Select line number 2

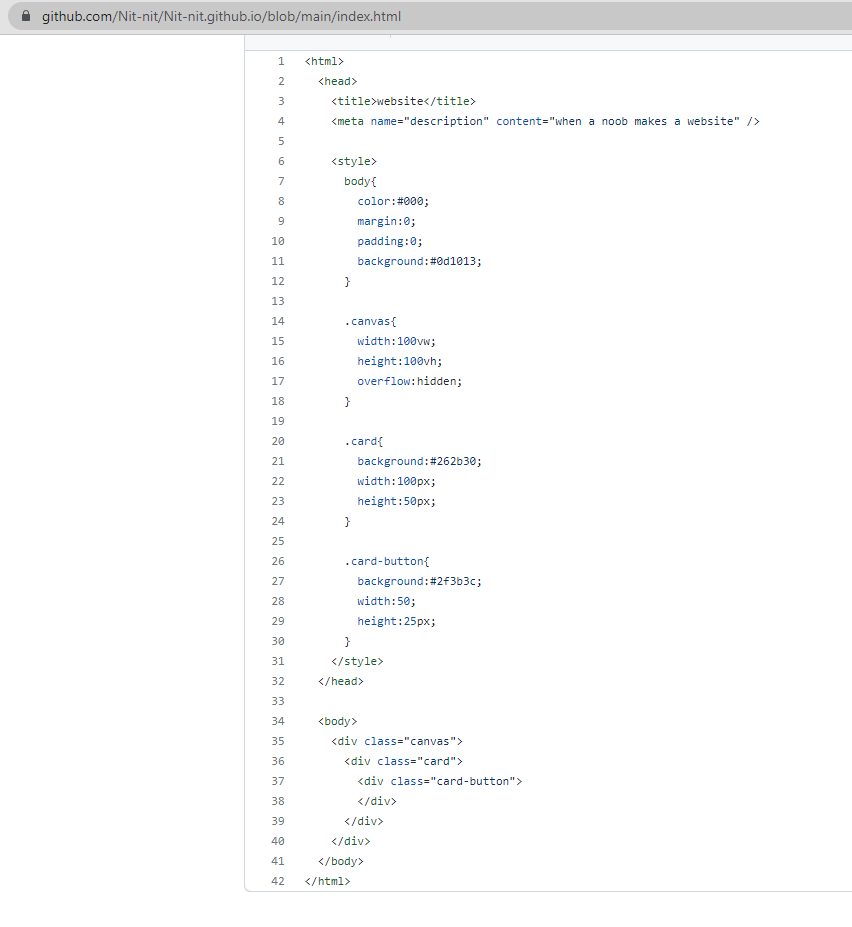point(281,82)
